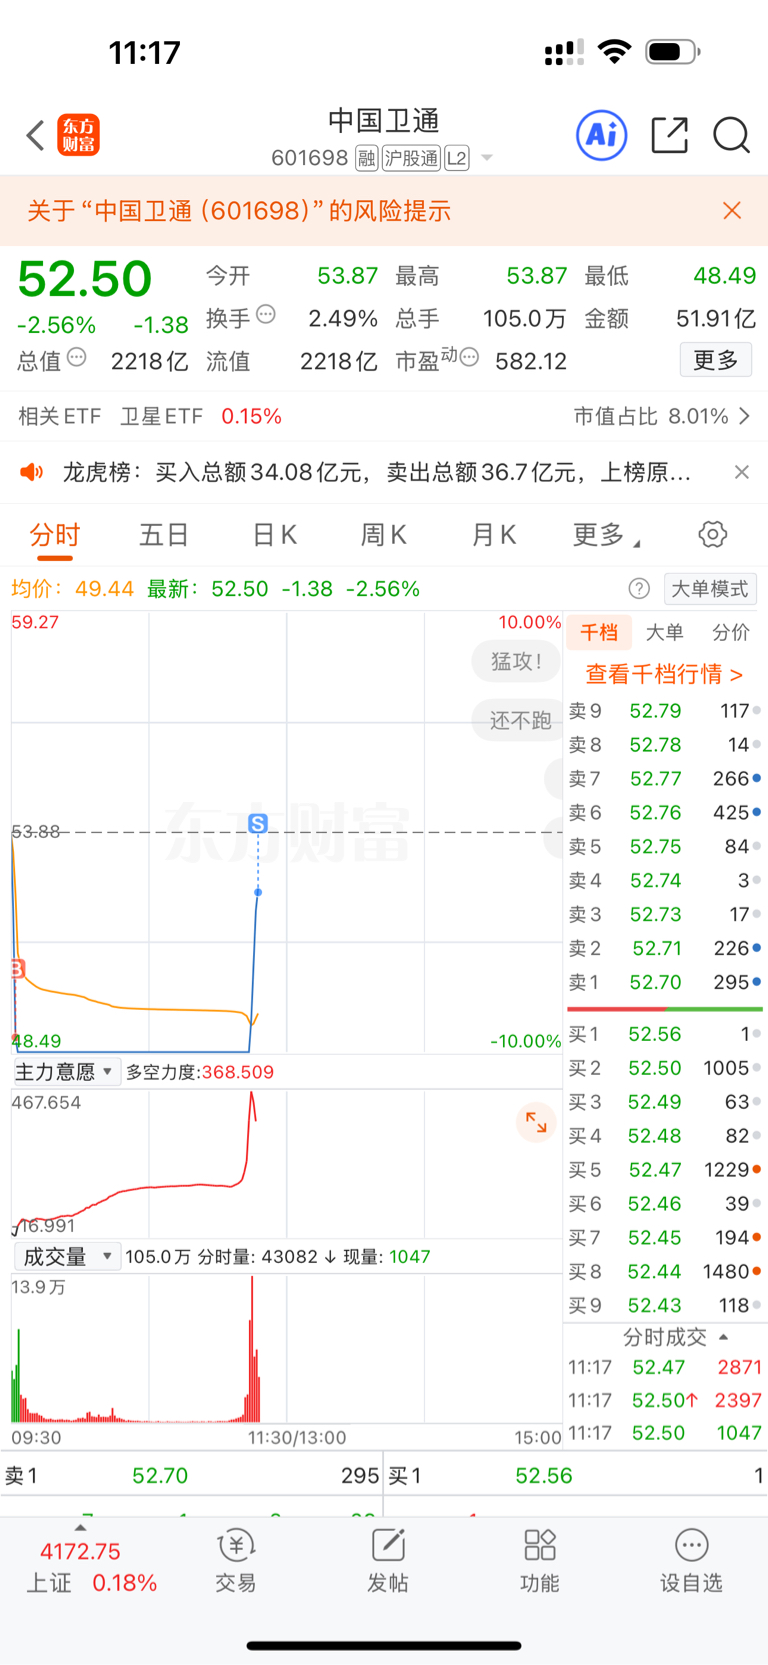Viewport: 768px width, 1665px height.
Task: Switch to the 日K tab
Action: [274, 536]
